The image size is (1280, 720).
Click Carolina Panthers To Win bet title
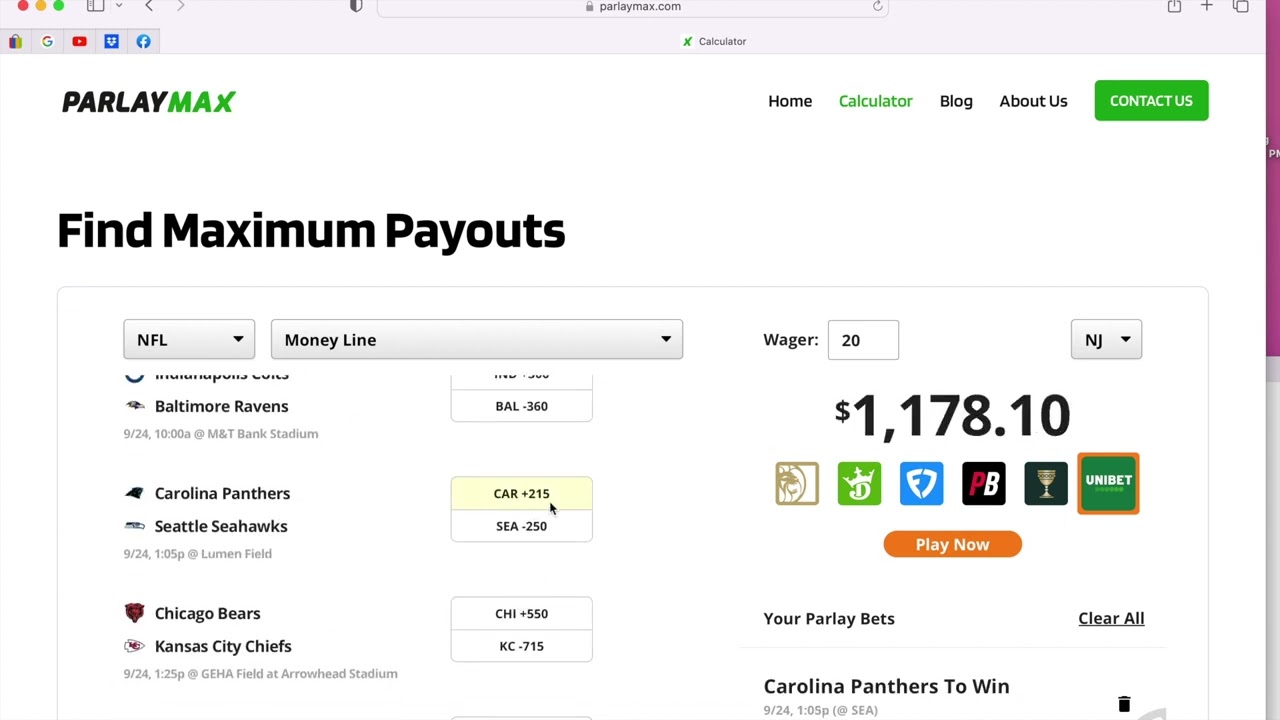tap(886, 686)
